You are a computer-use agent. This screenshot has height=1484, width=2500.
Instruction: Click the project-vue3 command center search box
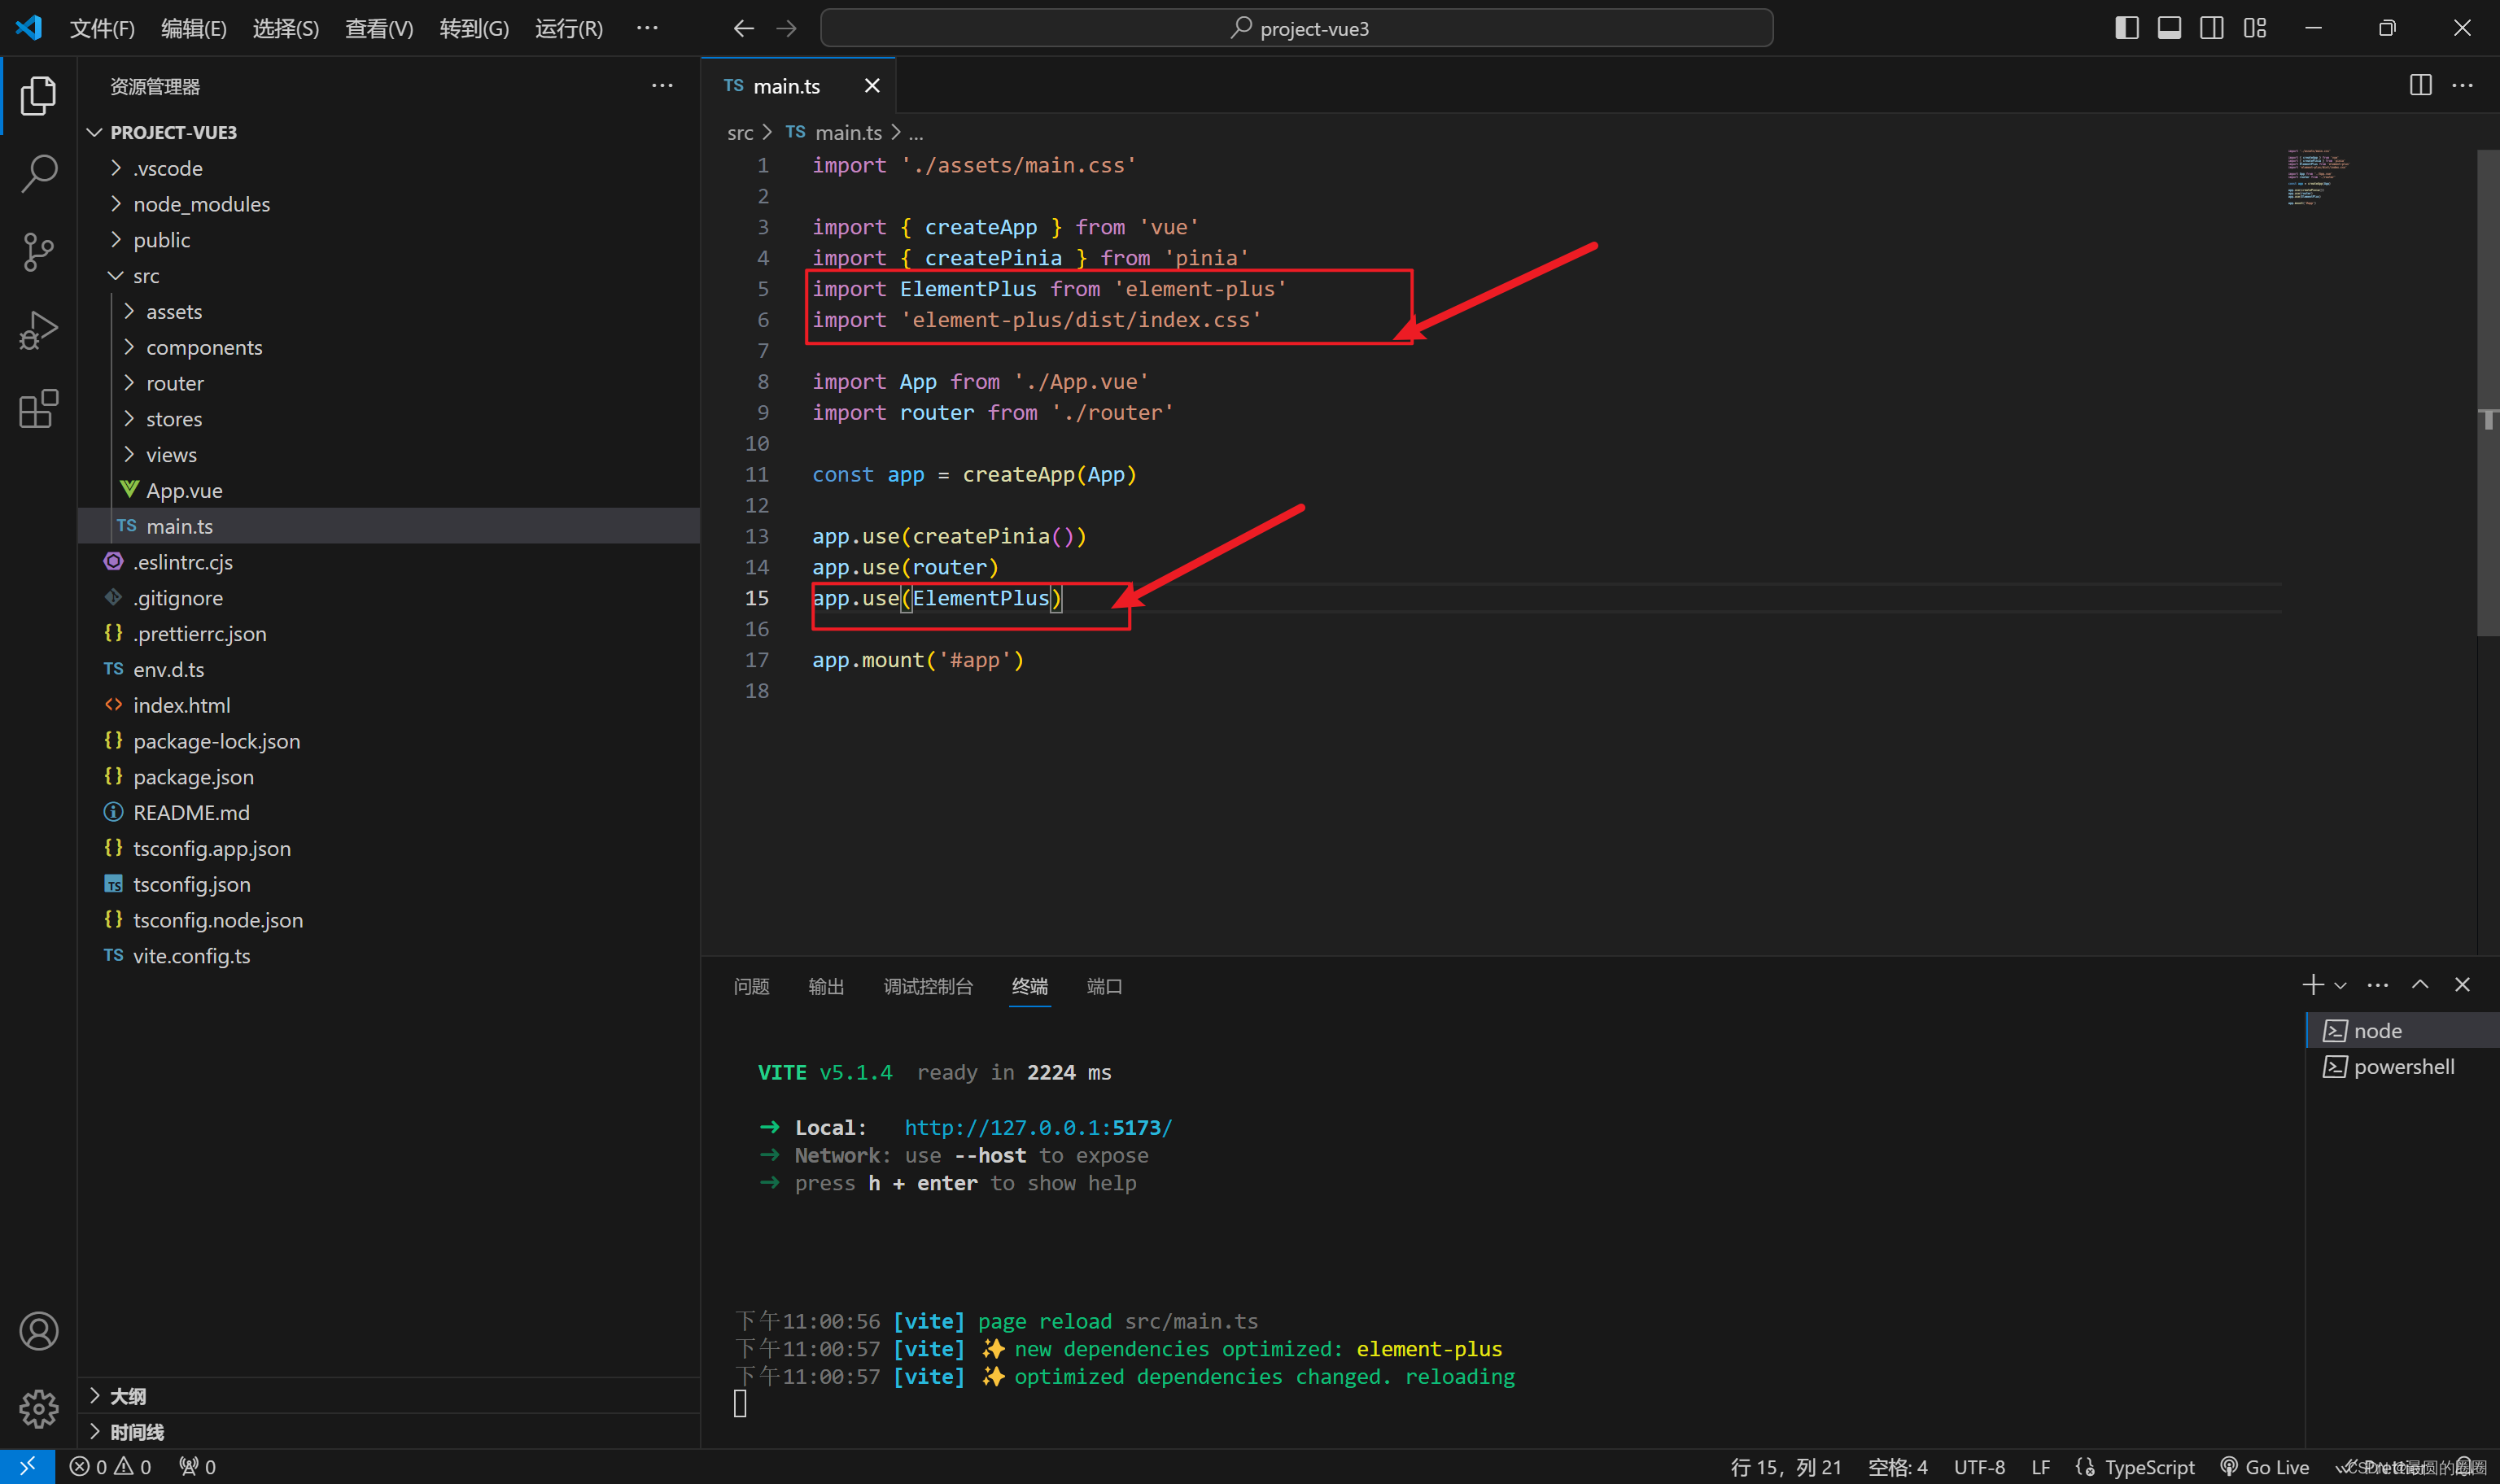tap(1296, 28)
